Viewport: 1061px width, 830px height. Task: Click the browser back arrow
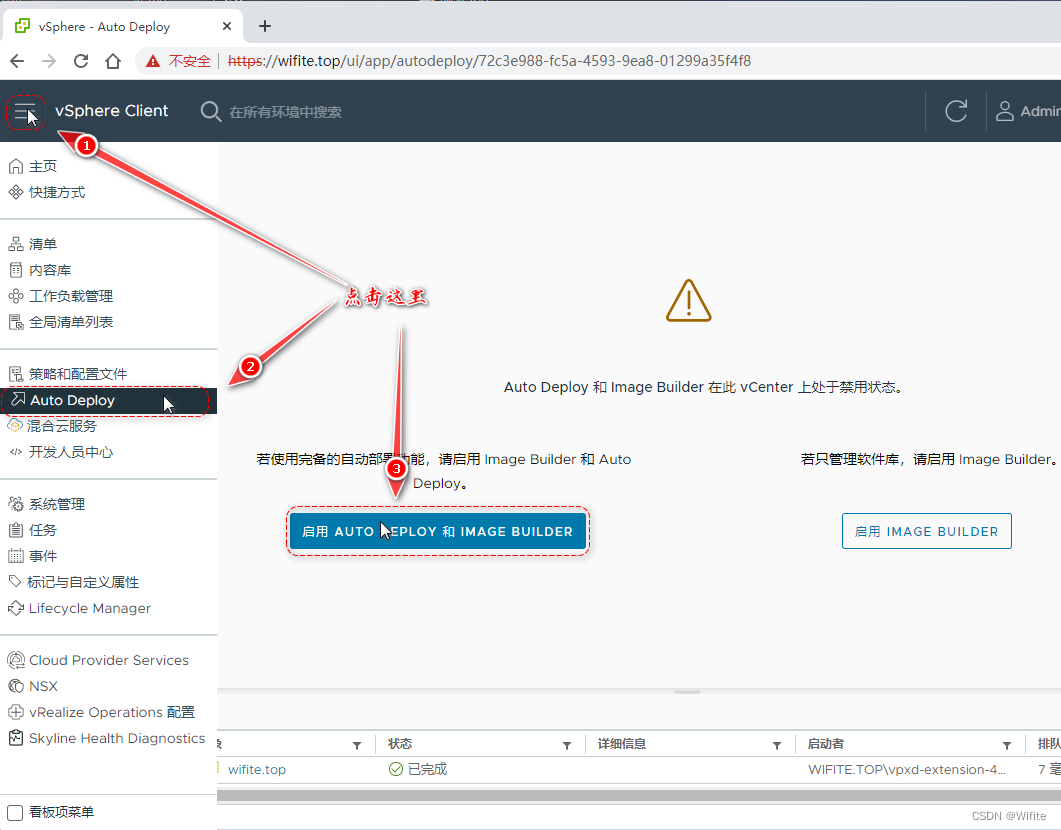point(17,61)
